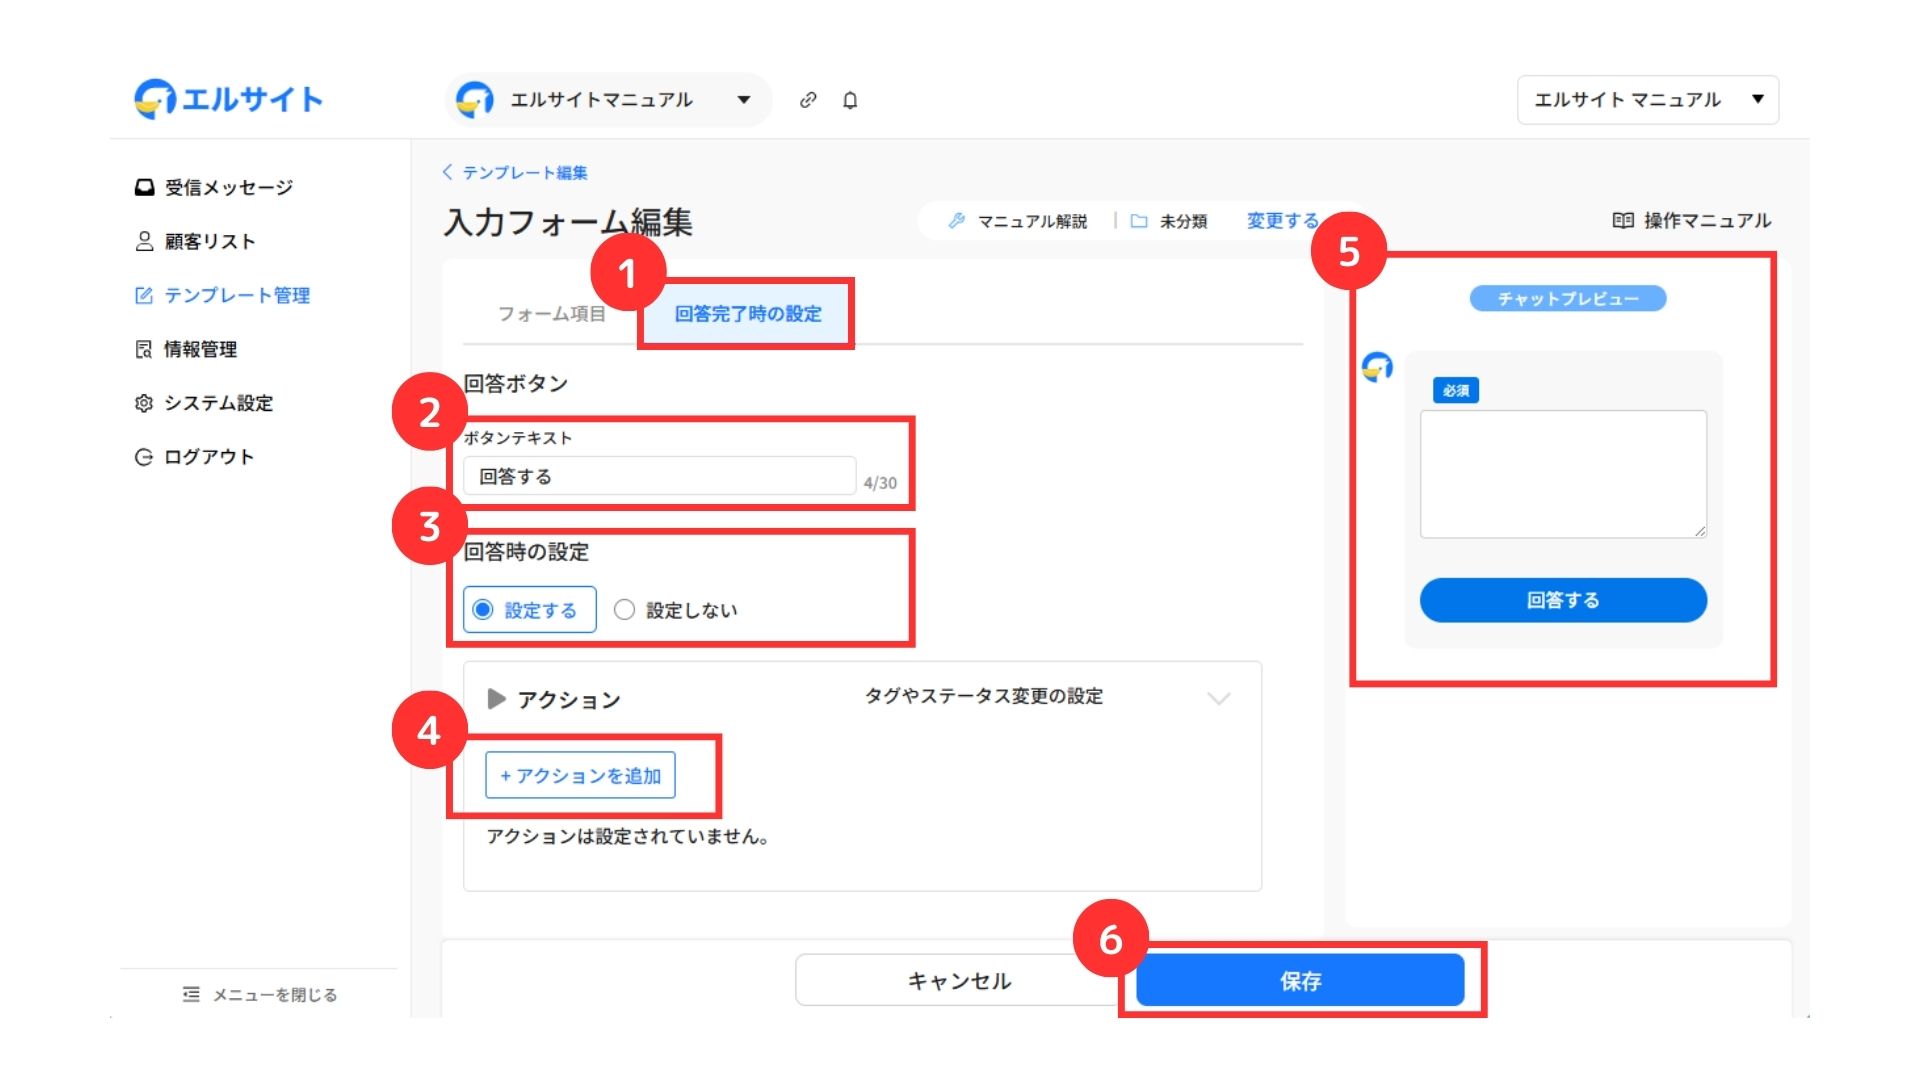1920x1080 pixels.
Task: Select the 設定する radio button
Action: pyautogui.click(x=484, y=610)
